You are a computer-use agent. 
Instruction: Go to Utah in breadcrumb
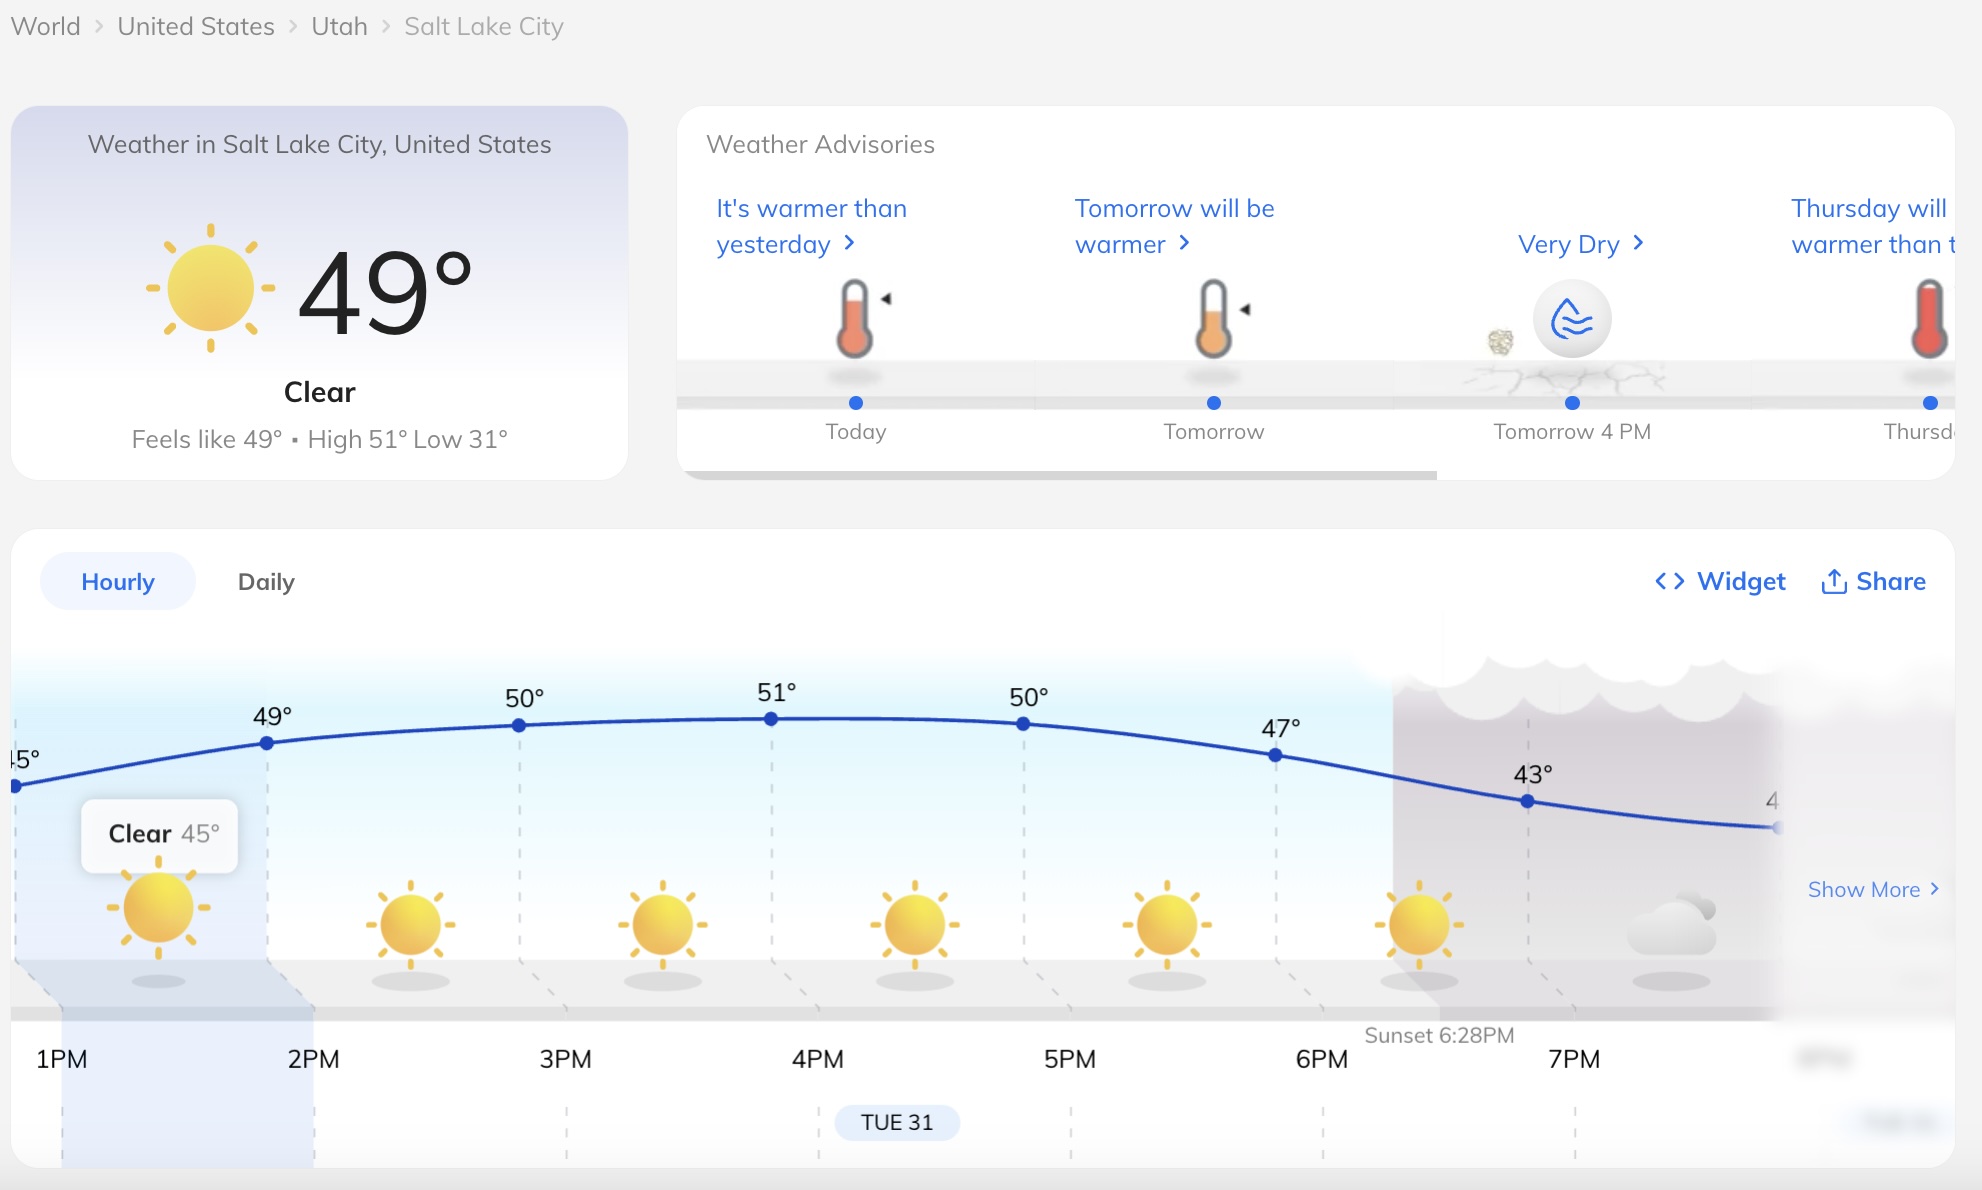[339, 26]
